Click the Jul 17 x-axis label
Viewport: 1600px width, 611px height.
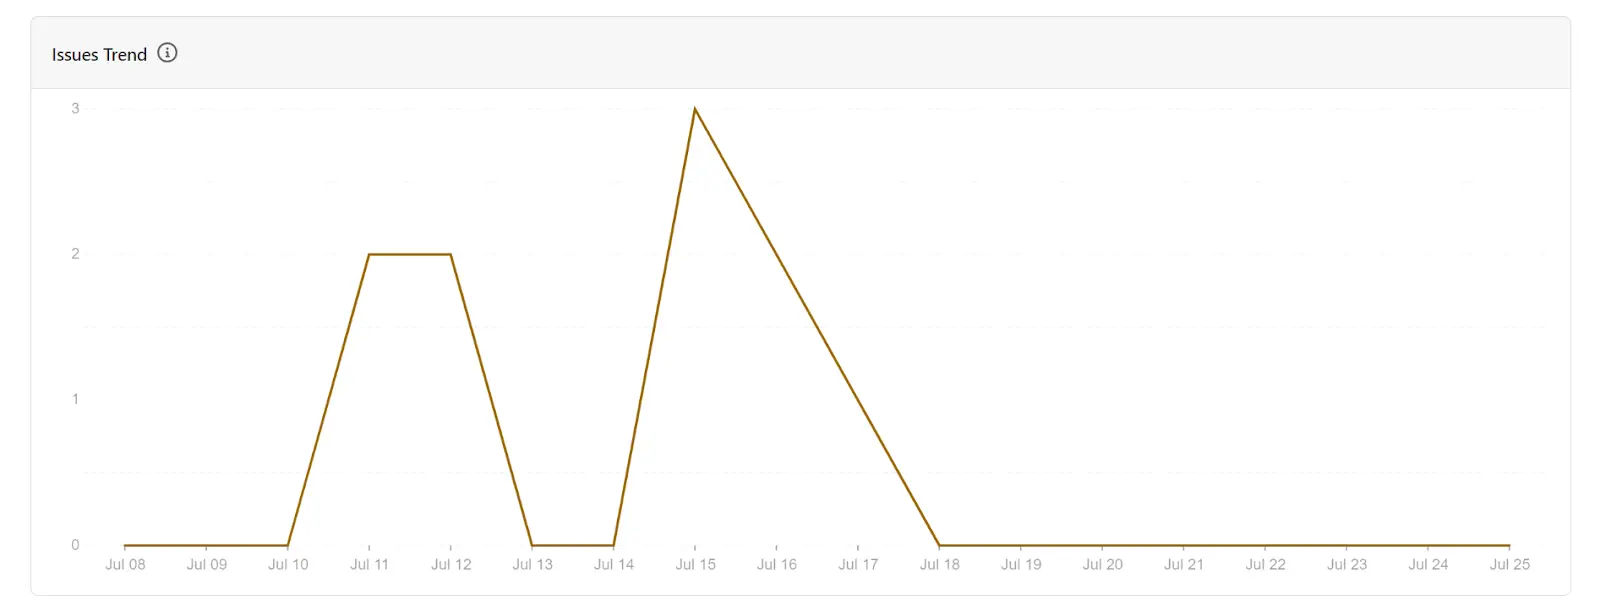(858, 565)
